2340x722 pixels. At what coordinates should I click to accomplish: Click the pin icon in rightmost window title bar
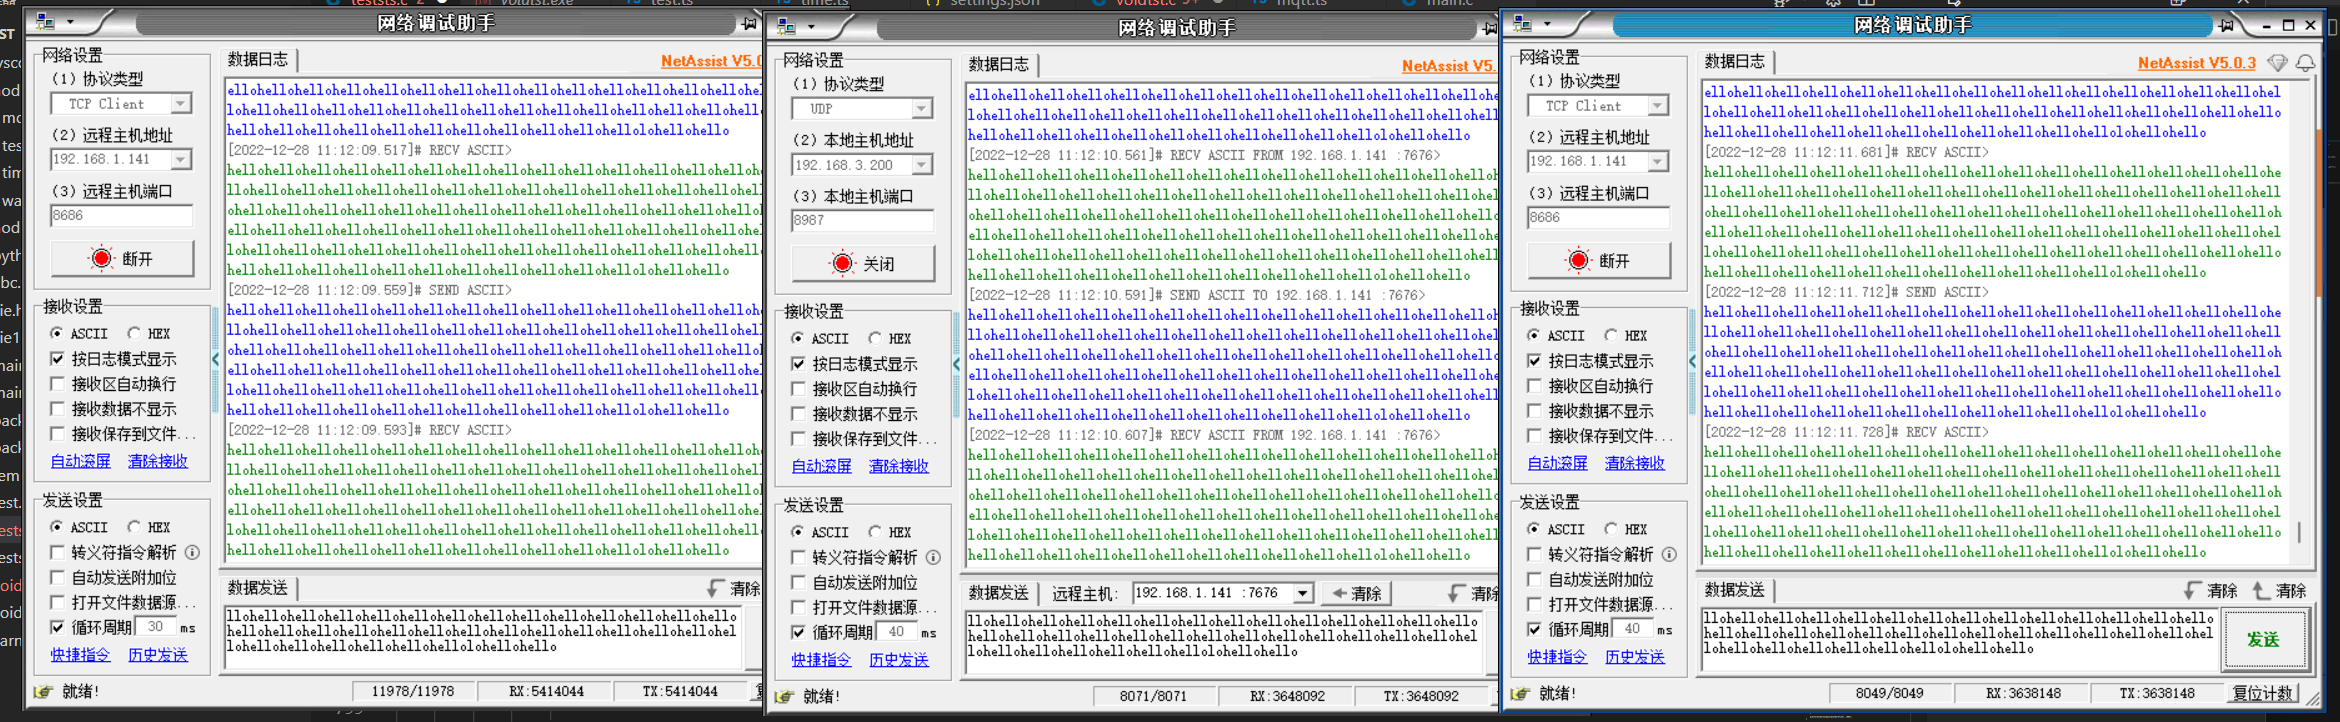[2226, 25]
